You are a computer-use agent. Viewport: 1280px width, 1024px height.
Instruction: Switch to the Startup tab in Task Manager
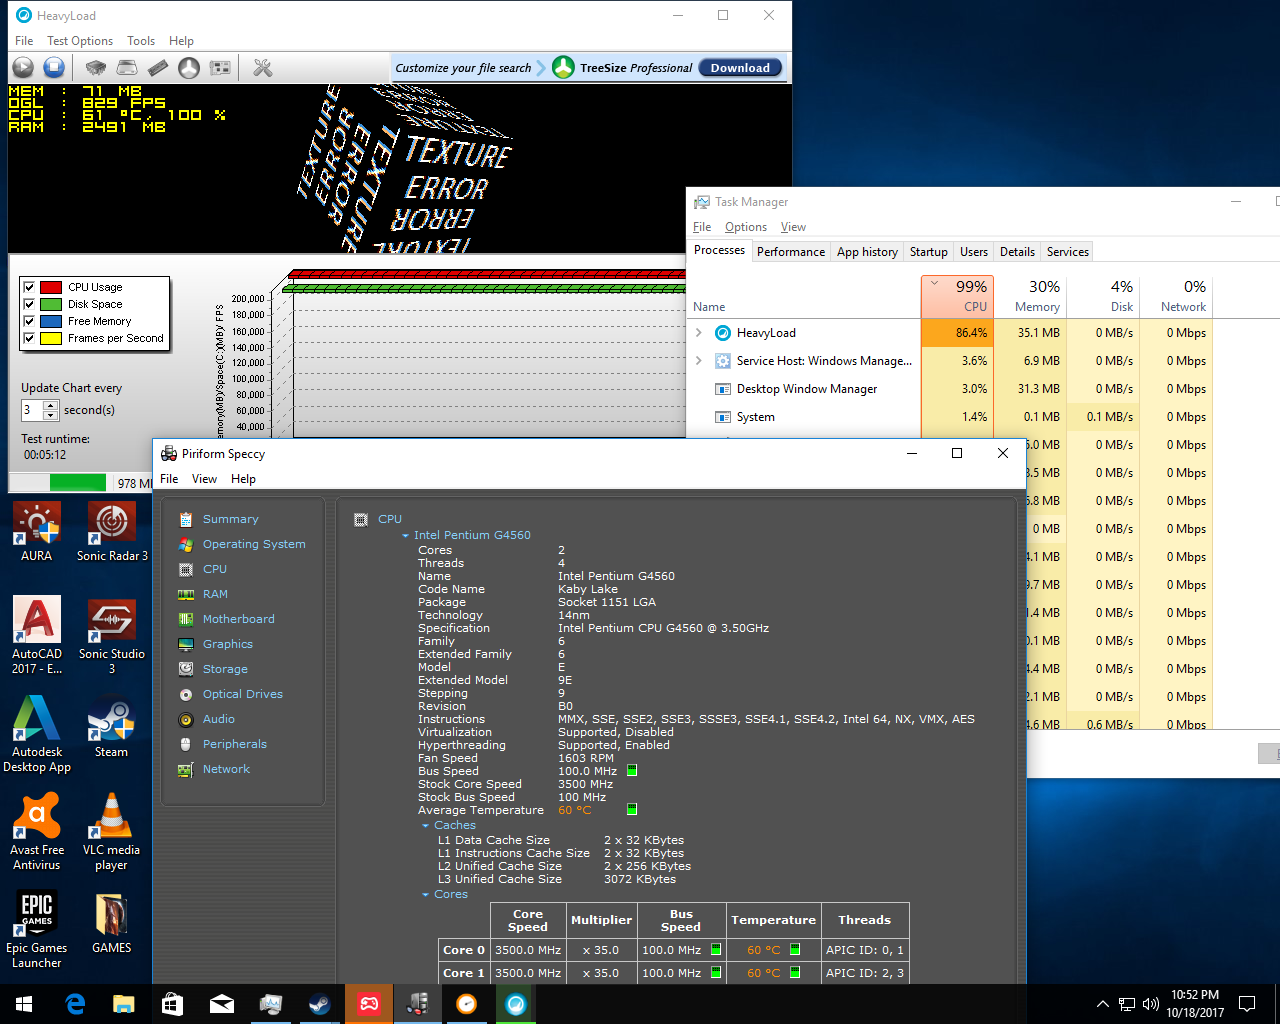(x=928, y=252)
